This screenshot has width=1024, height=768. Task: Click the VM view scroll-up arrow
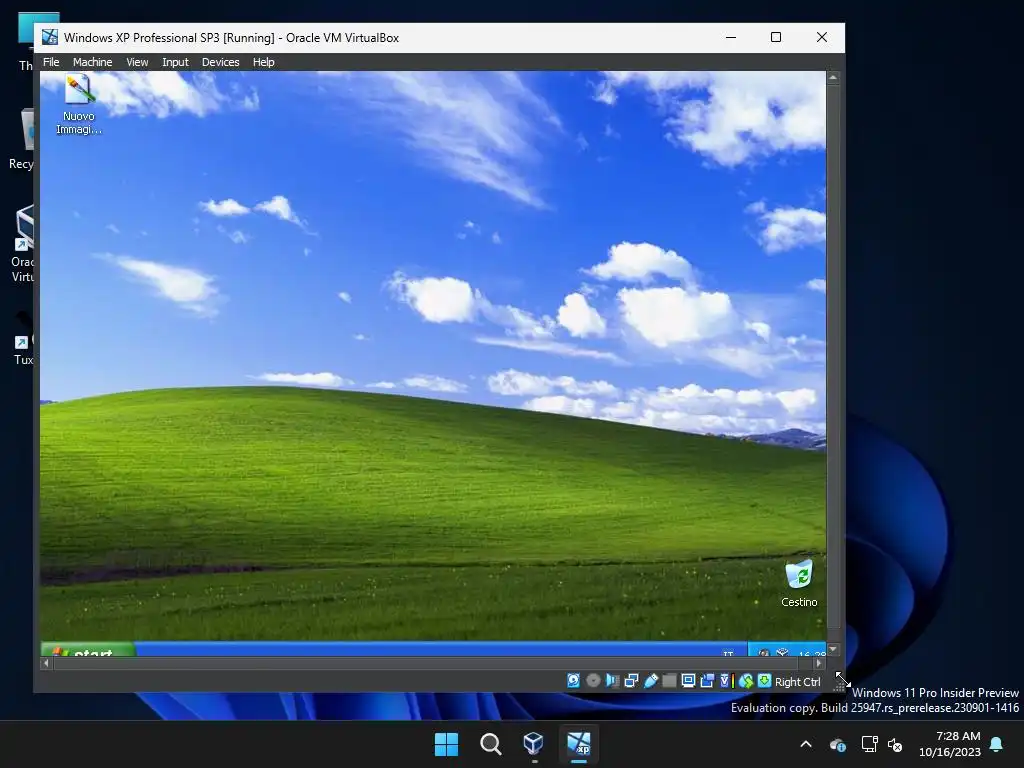tap(833, 78)
